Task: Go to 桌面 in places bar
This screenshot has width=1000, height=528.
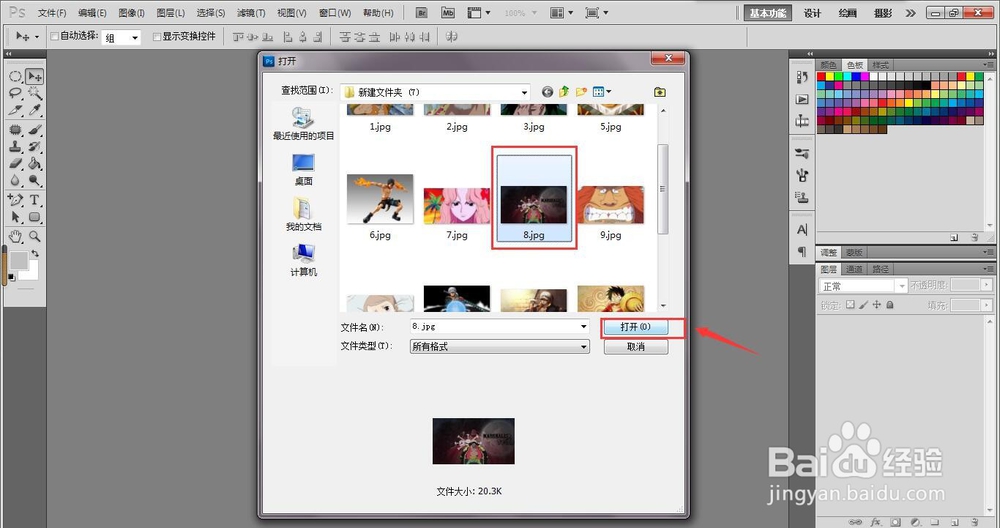Action: pyautogui.click(x=304, y=169)
